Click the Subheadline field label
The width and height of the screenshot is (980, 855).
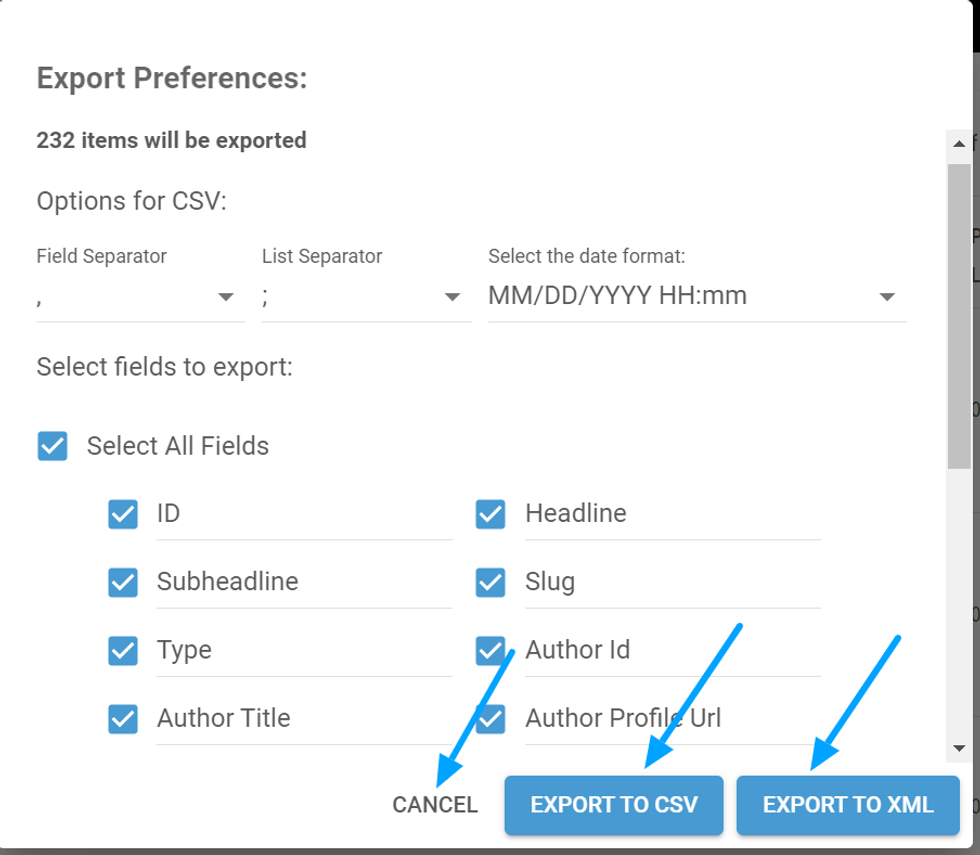(228, 582)
